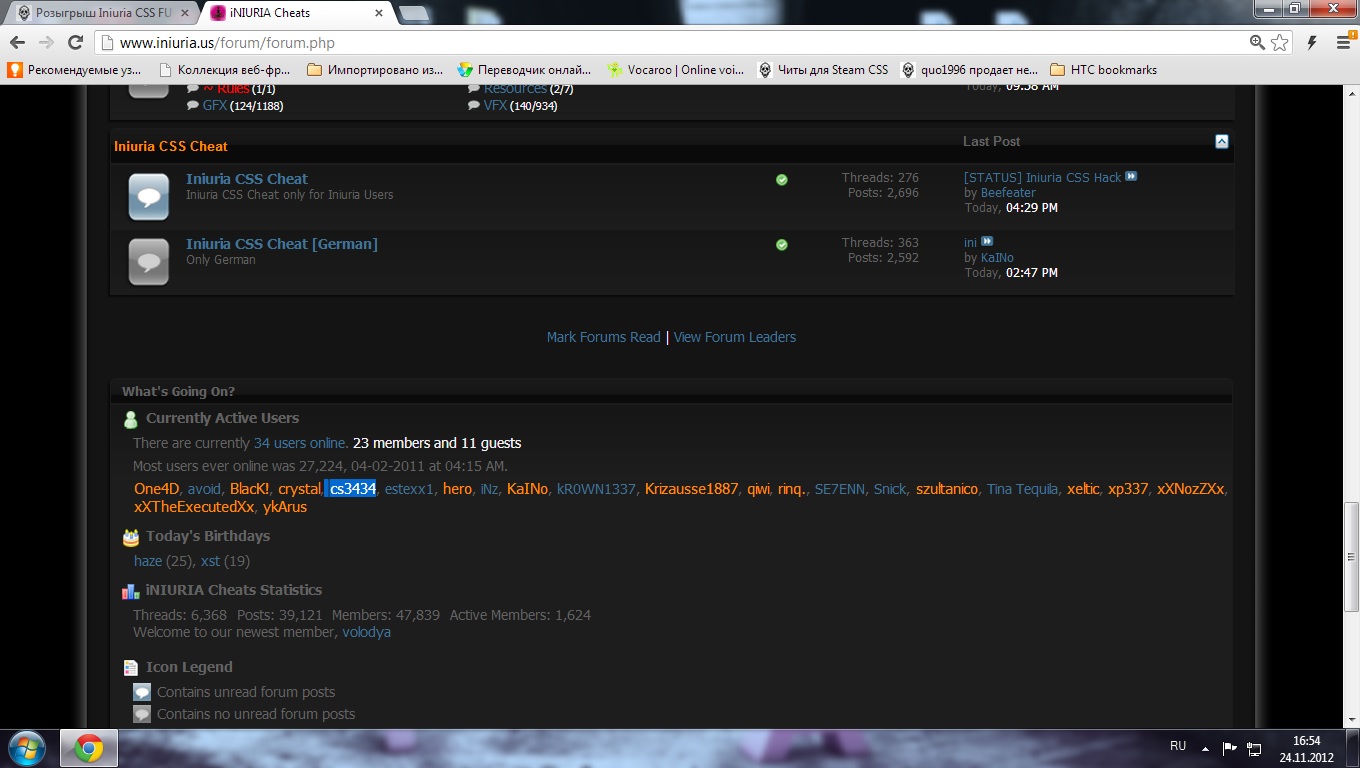Open the Chrome menu icon
Viewport: 1360px width, 768px height.
coord(1343,43)
